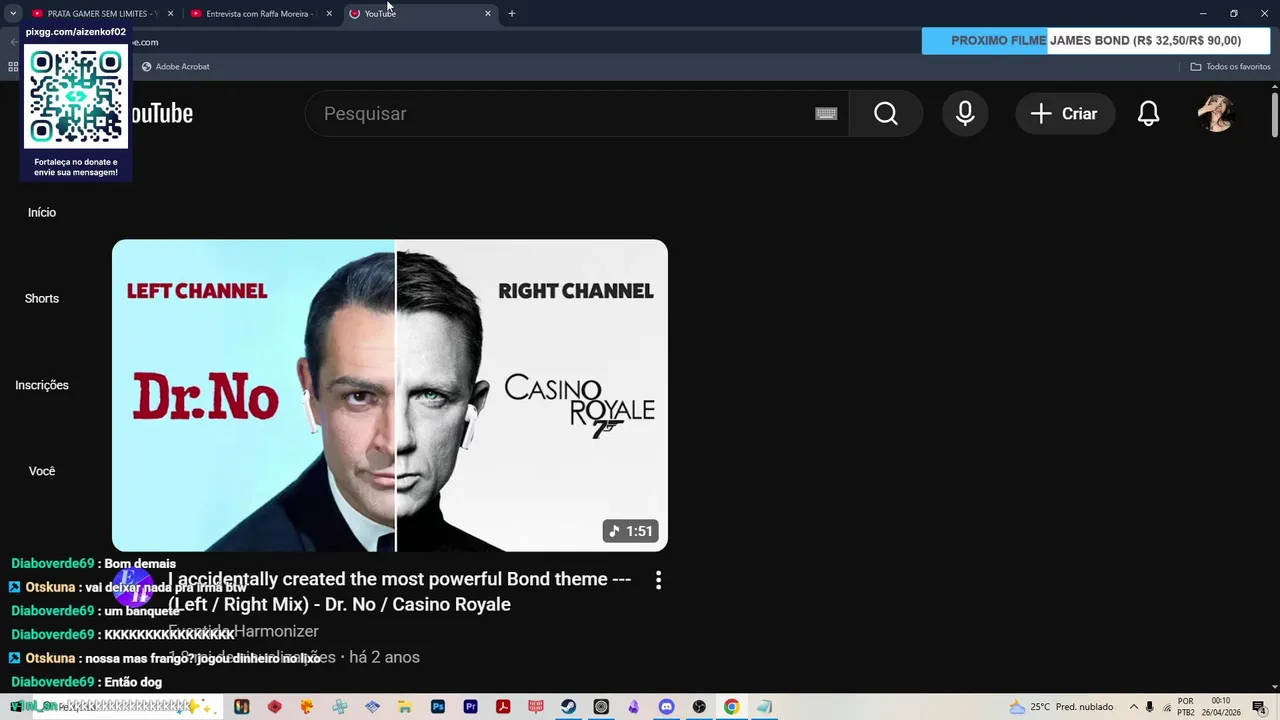Open the three-dot menu beside the Bond theme title

click(x=658, y=580)
